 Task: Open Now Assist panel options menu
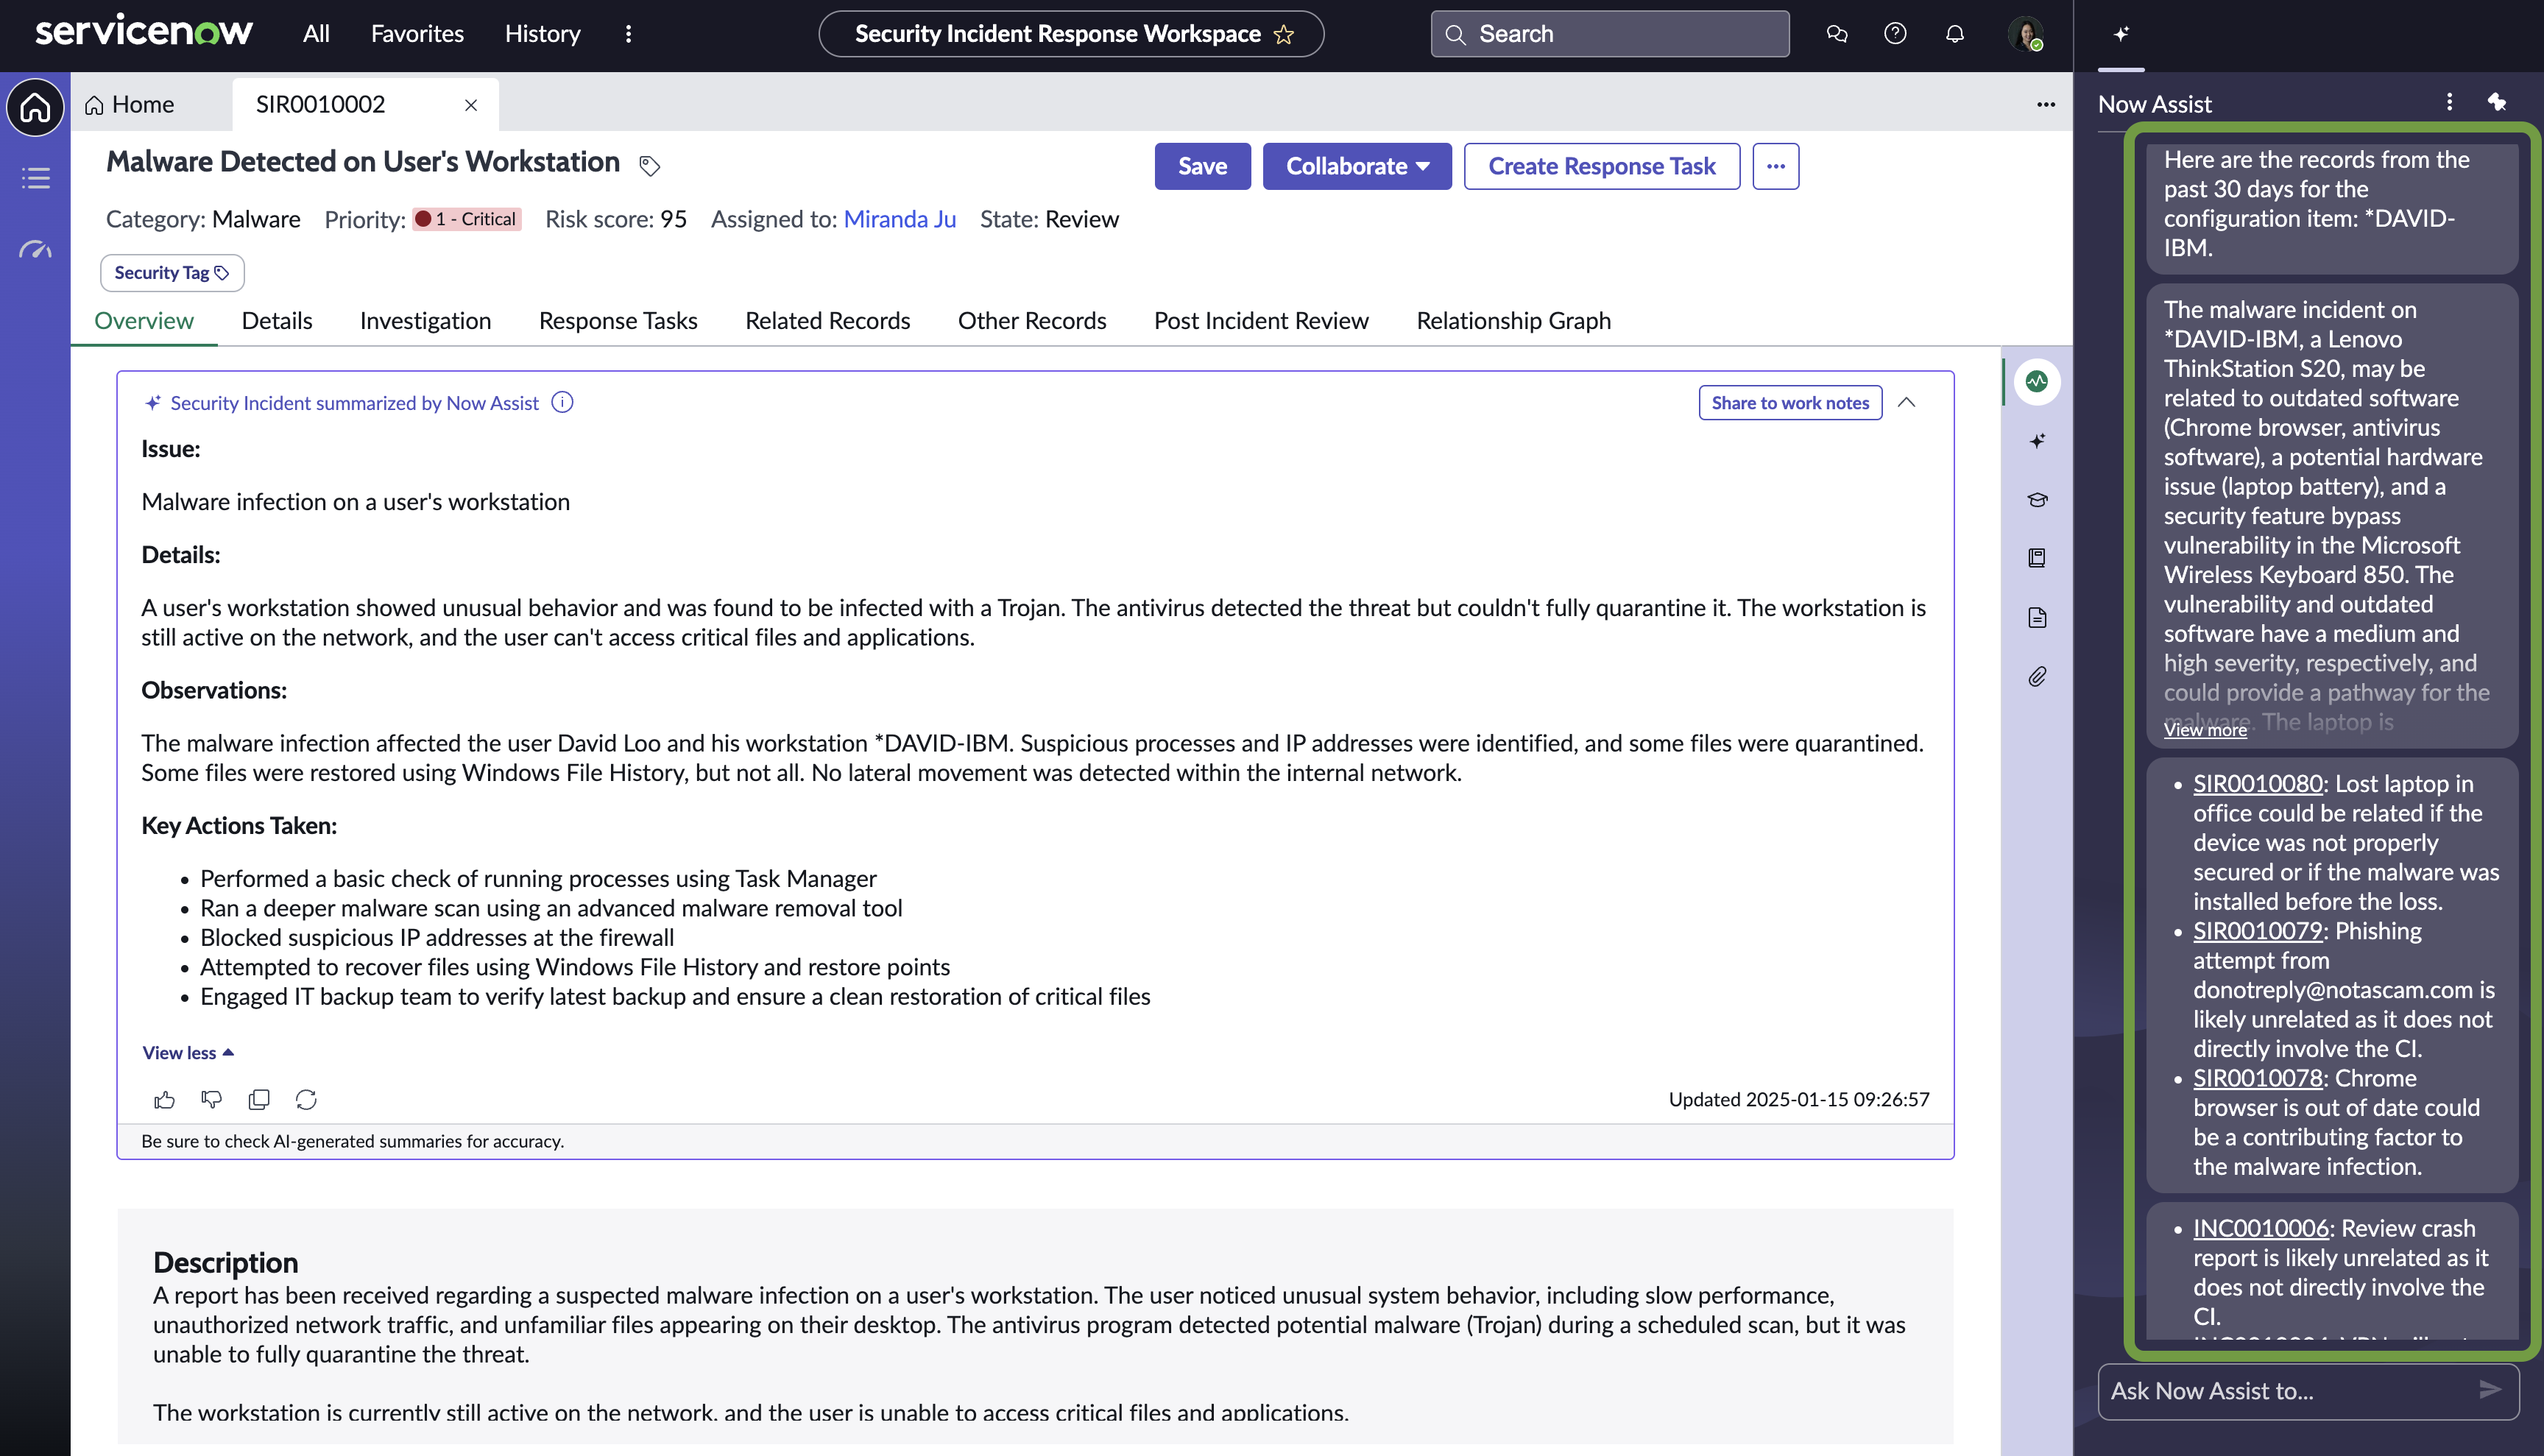point(2449,102)
